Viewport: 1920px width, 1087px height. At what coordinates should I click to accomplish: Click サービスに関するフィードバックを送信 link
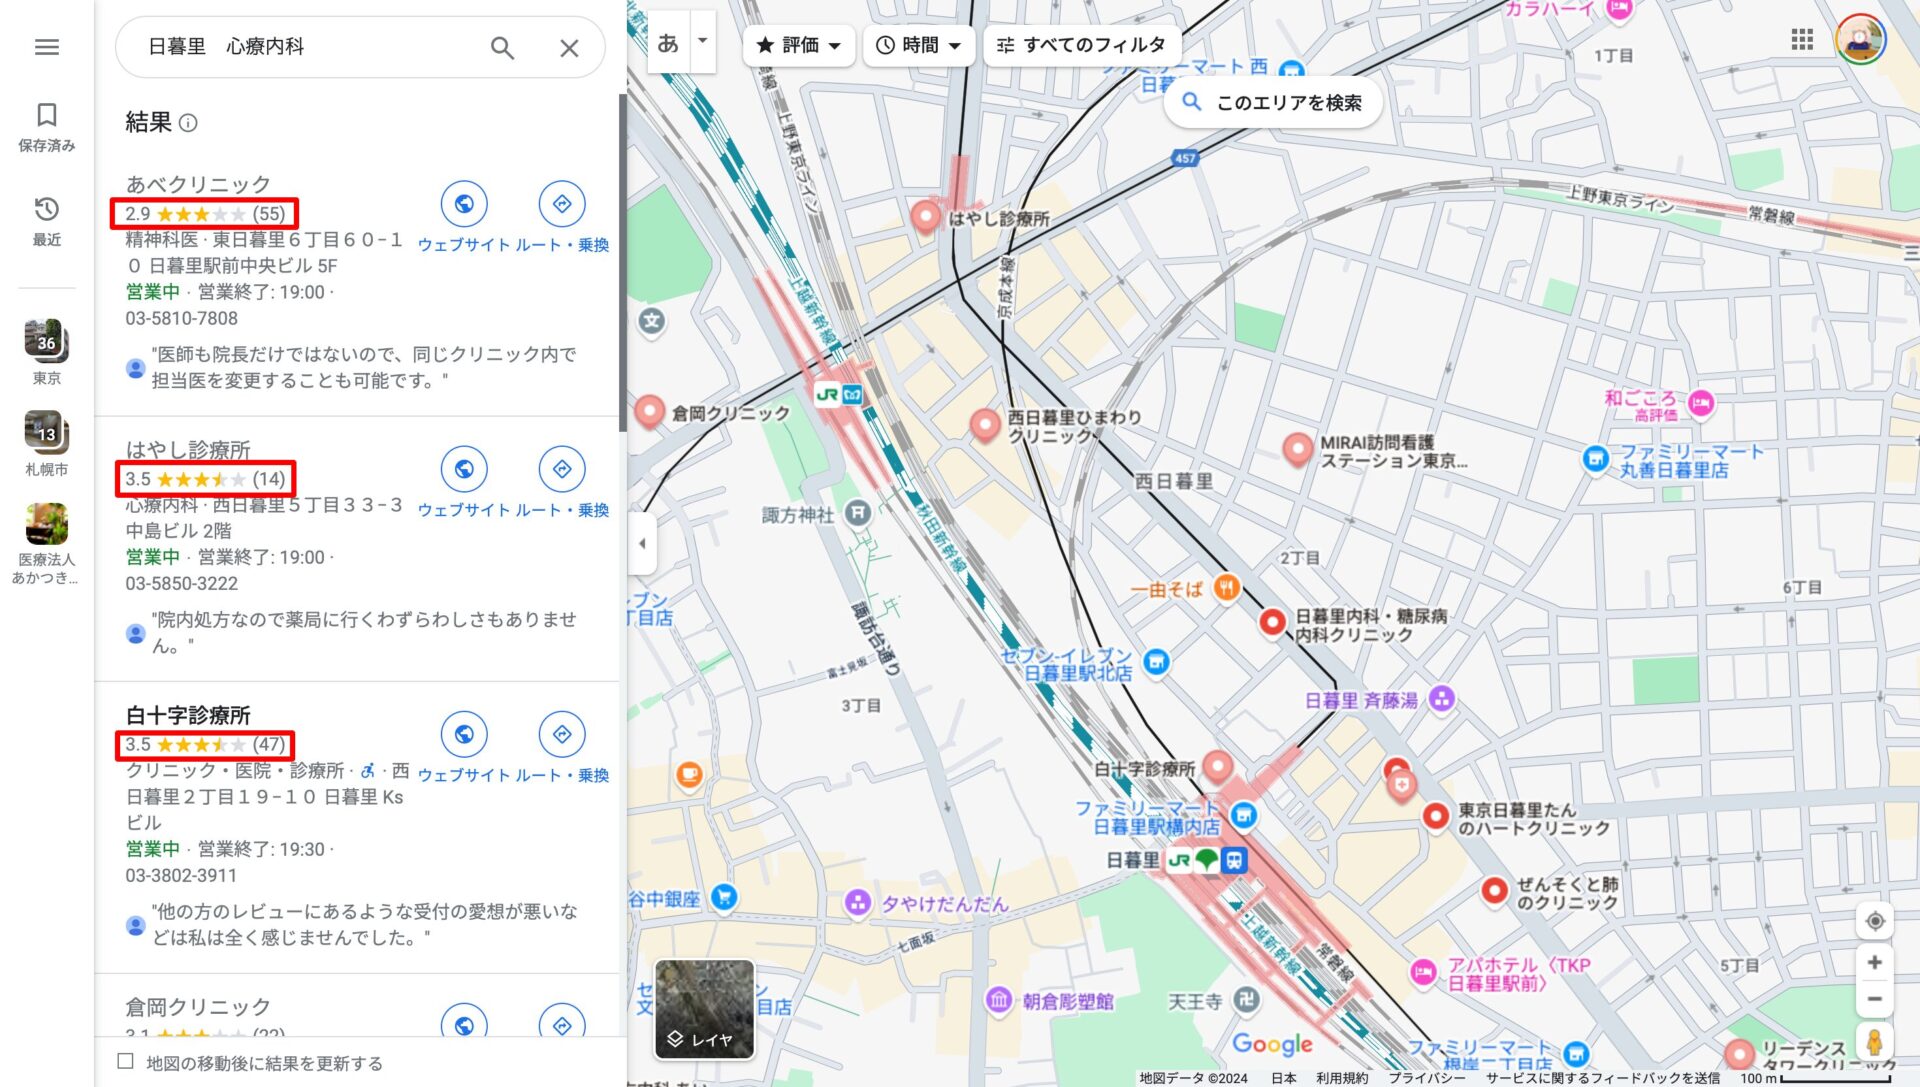click(1603, 1078)
